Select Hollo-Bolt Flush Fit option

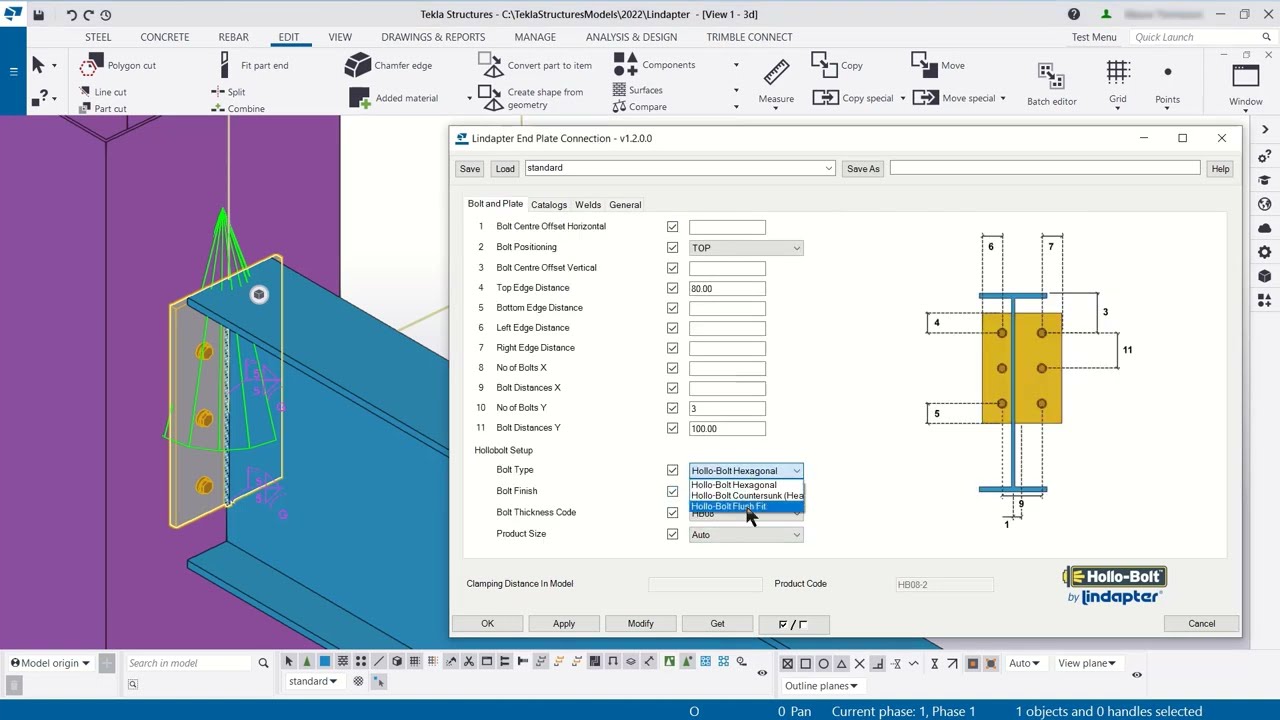[x=746, y=506]
